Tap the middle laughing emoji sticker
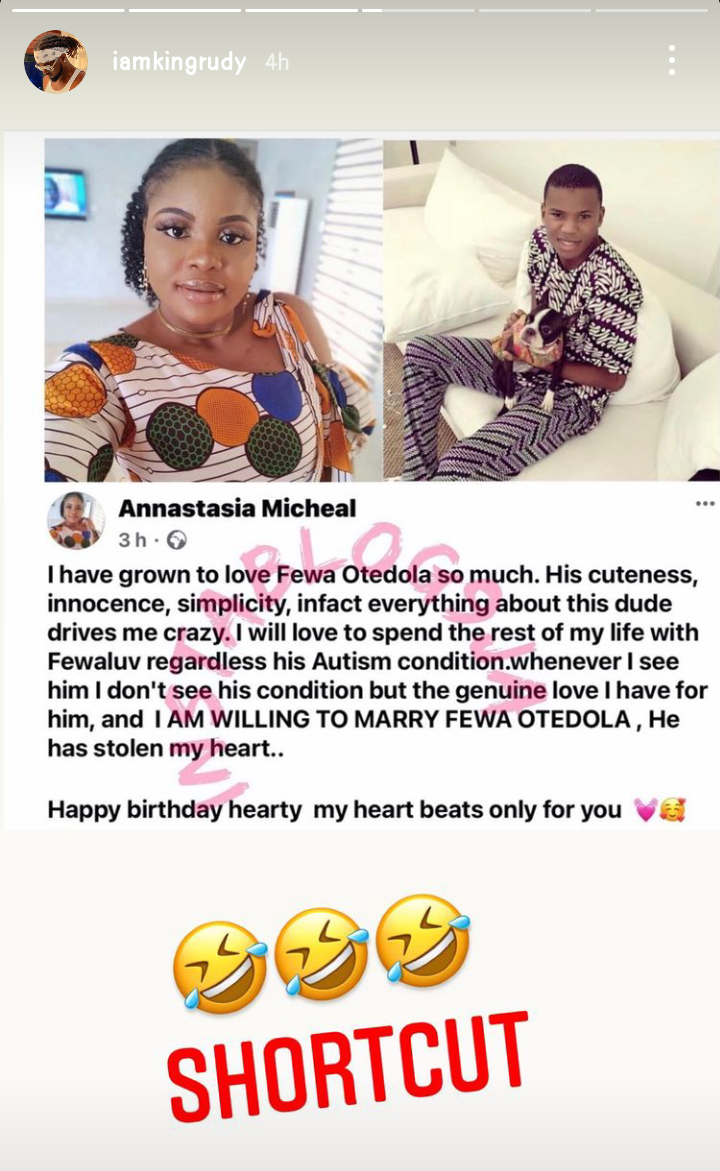The height and width of the screenshot is (1171, 720). pos(321,954)
